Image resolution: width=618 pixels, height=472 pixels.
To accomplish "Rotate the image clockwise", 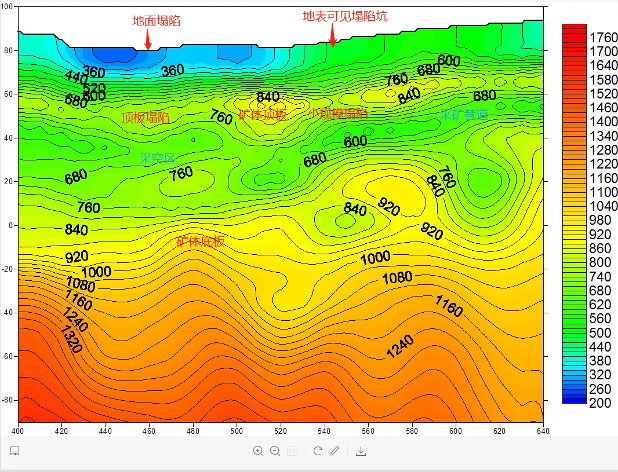I will [x=318, y=451].
